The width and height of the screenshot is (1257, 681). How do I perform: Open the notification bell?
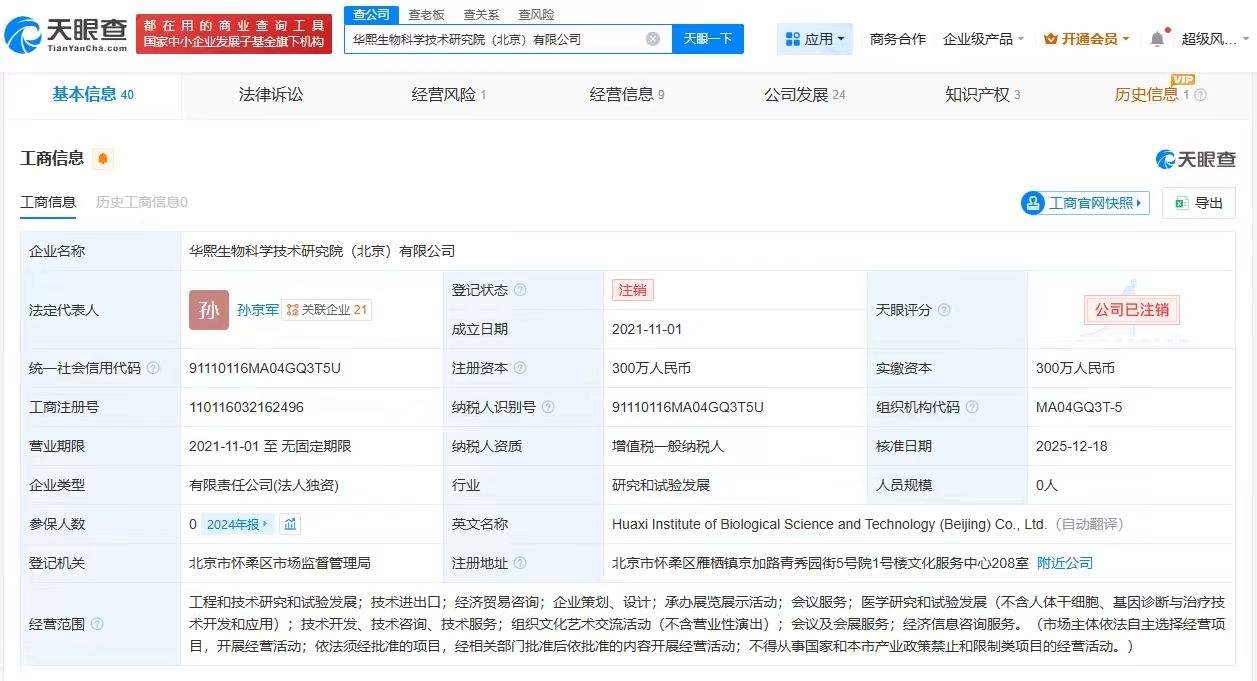1157,39
